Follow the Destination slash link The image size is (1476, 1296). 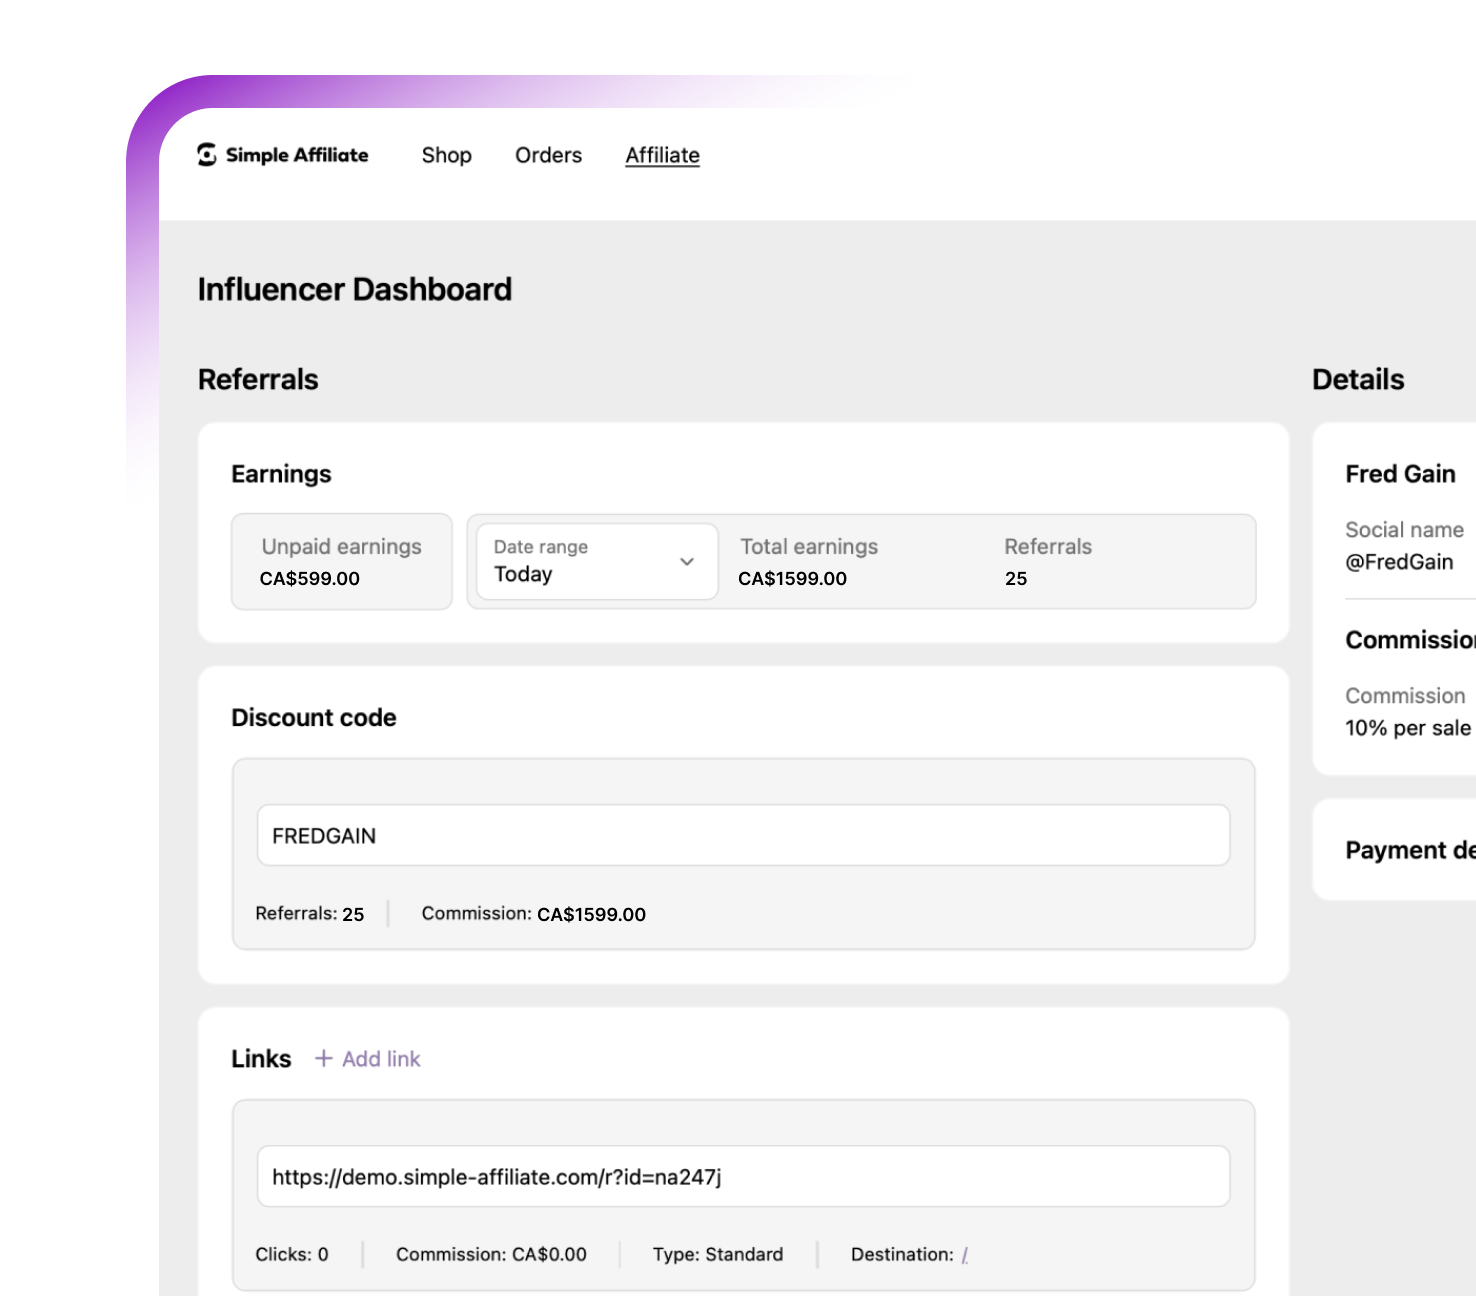click(964, 1255)
